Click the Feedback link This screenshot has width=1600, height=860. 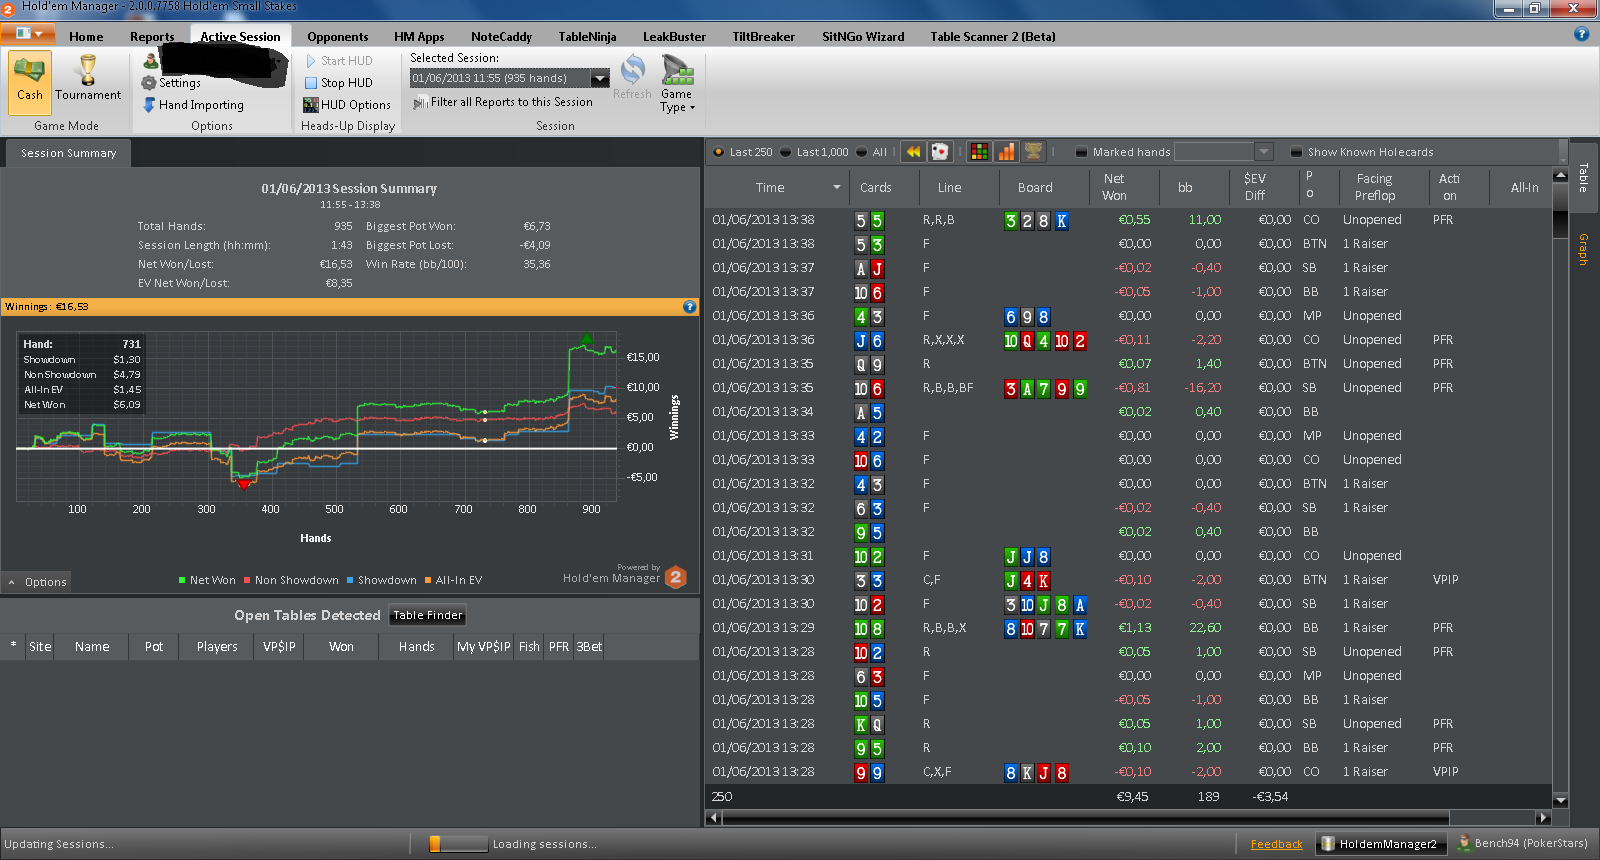click(1276, 844)
